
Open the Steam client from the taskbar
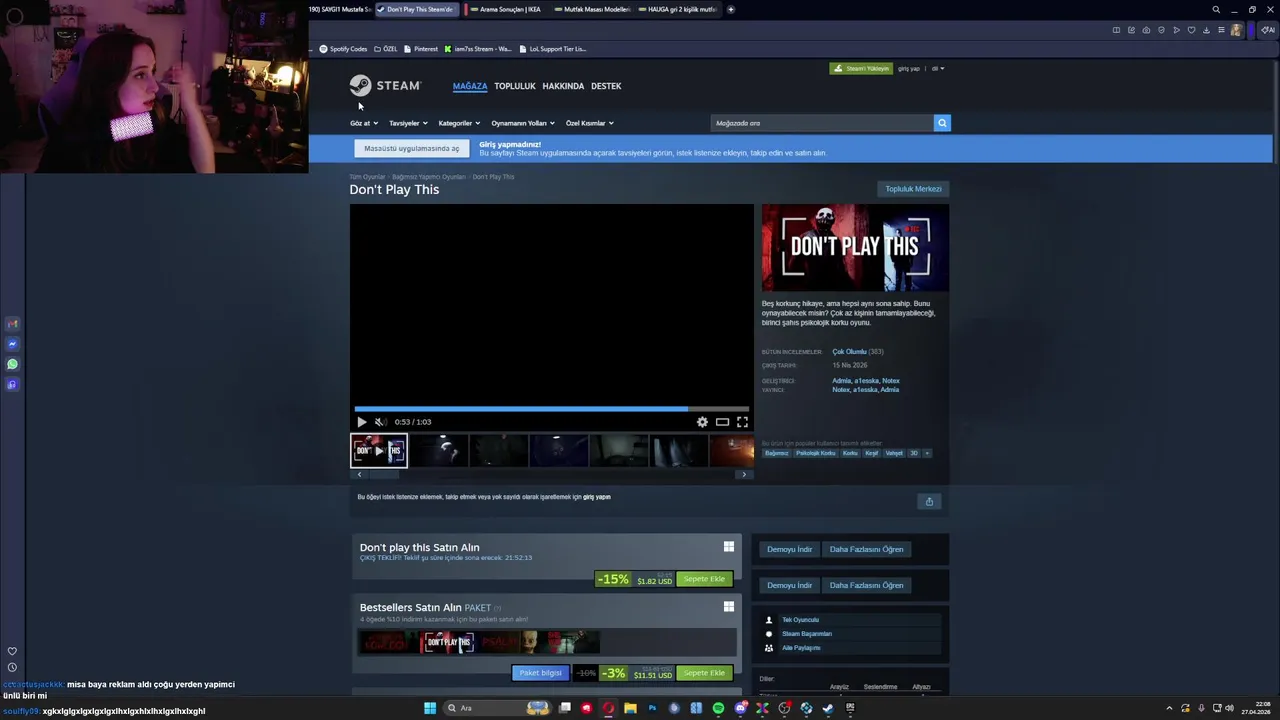click(x=828, y=708)
